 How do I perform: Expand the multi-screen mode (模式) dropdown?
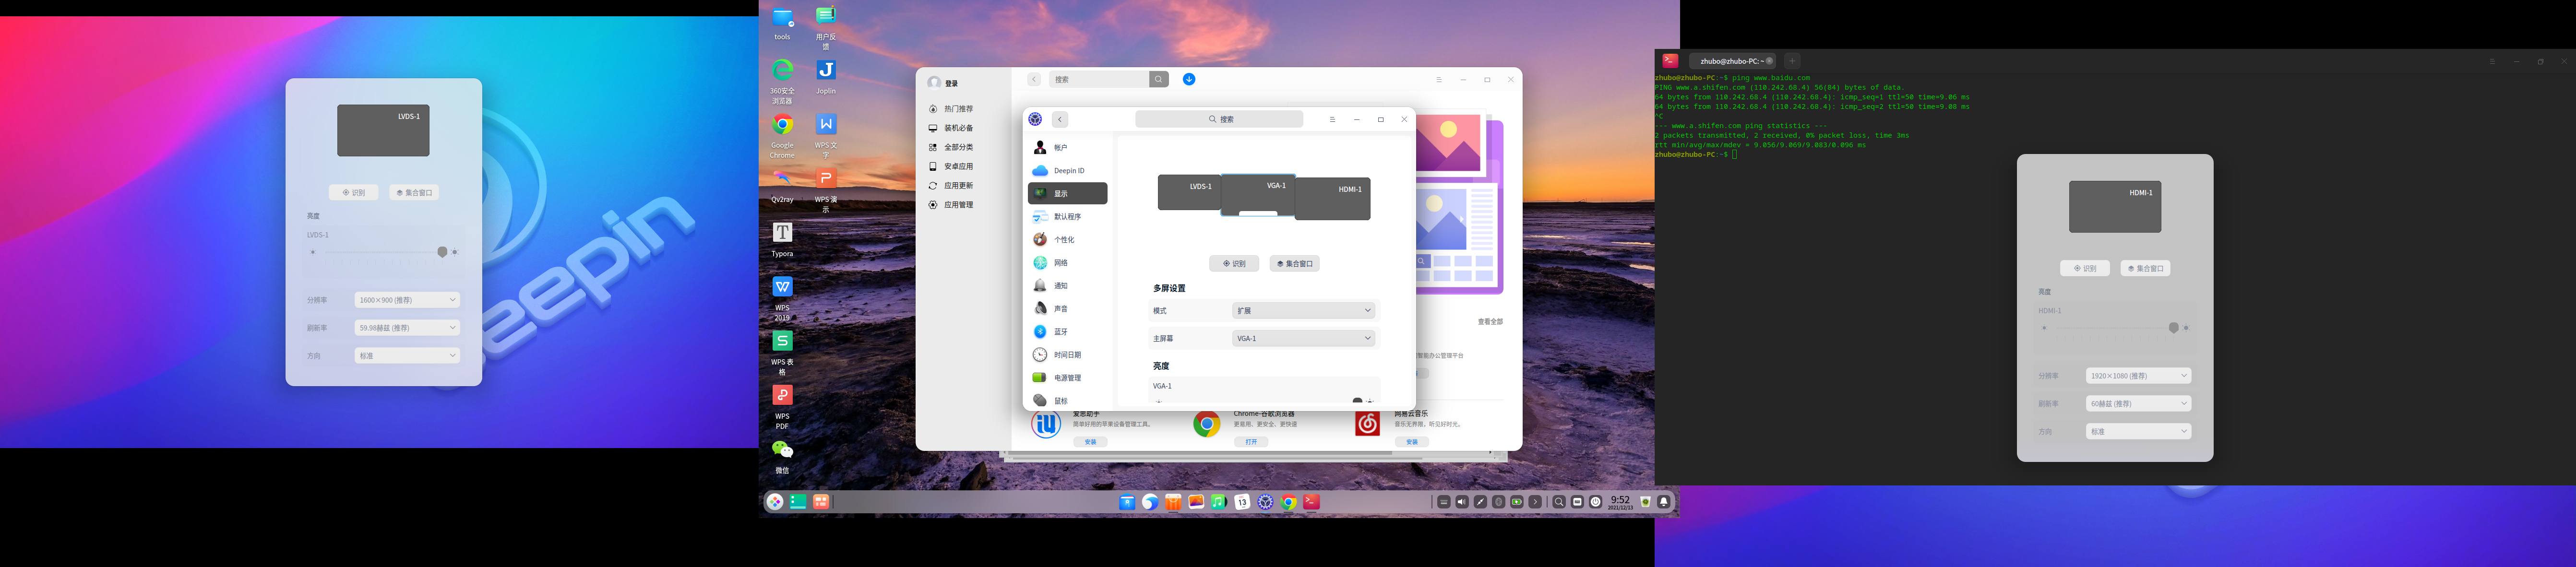click(1303, 311)
